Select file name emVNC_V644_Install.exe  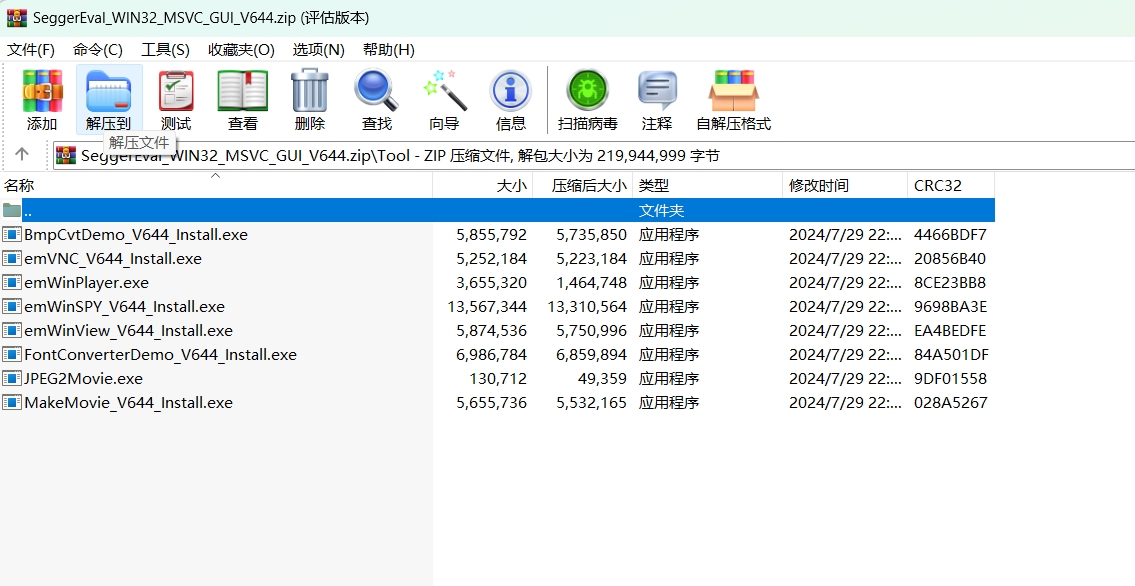click(x=113, y=258)
